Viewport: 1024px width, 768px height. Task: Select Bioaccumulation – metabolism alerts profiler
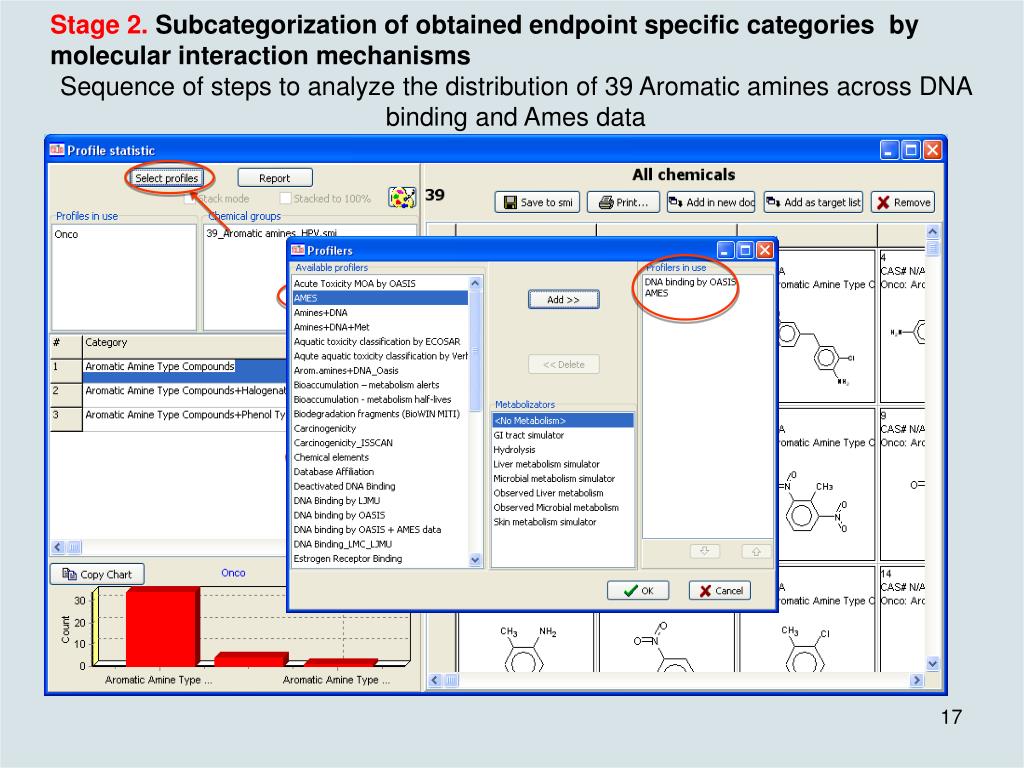[x=380, y=385]
